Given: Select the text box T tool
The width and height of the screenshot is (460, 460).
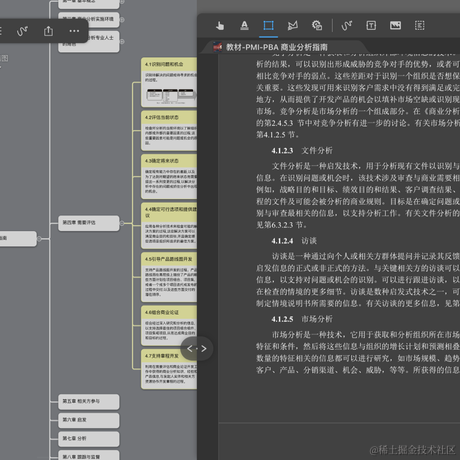Looking at the screenshot, I should pyautogui.click(x=371, y=26).
